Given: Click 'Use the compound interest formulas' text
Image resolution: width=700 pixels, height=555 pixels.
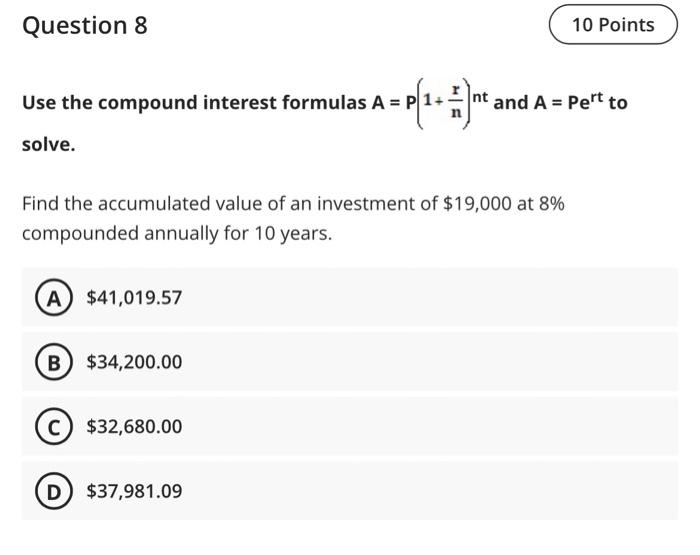Looking at the screenshot, I should coord(195,103).
